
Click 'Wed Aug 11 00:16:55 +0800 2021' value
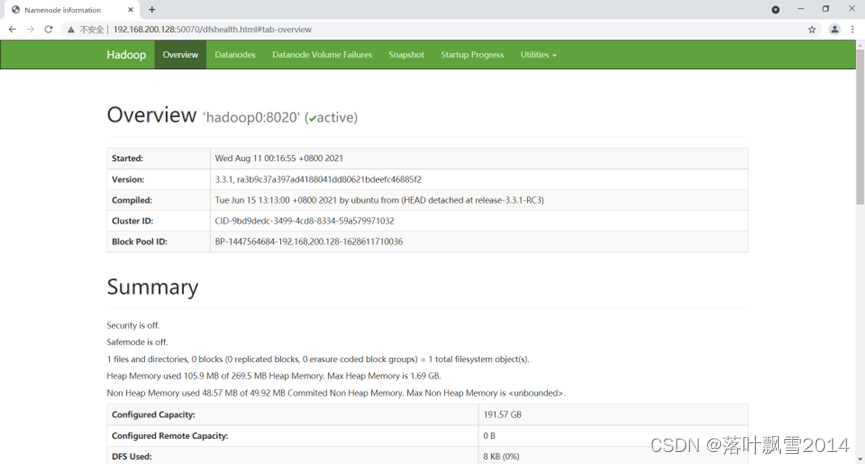[x=279, y=158]
